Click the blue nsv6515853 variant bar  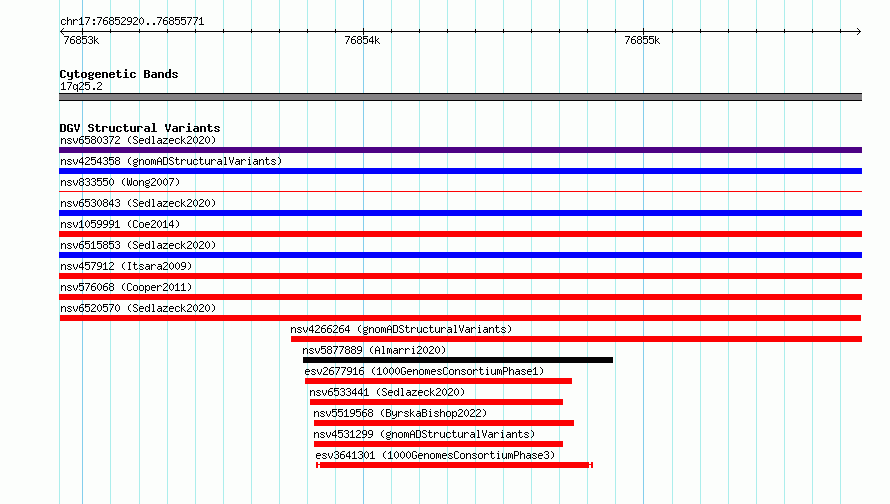click(x=460, y=255)
